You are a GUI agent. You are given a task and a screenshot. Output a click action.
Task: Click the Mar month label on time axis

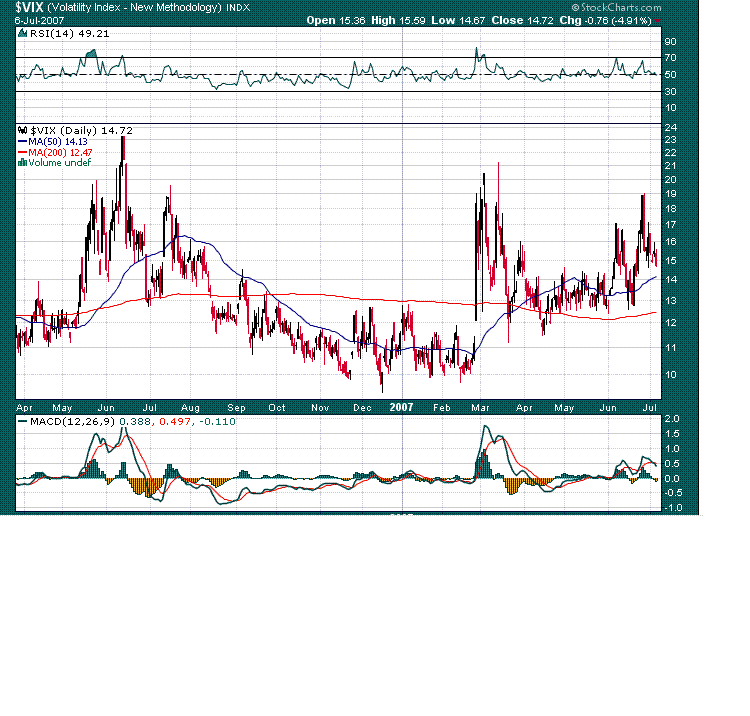pos(480,408)
